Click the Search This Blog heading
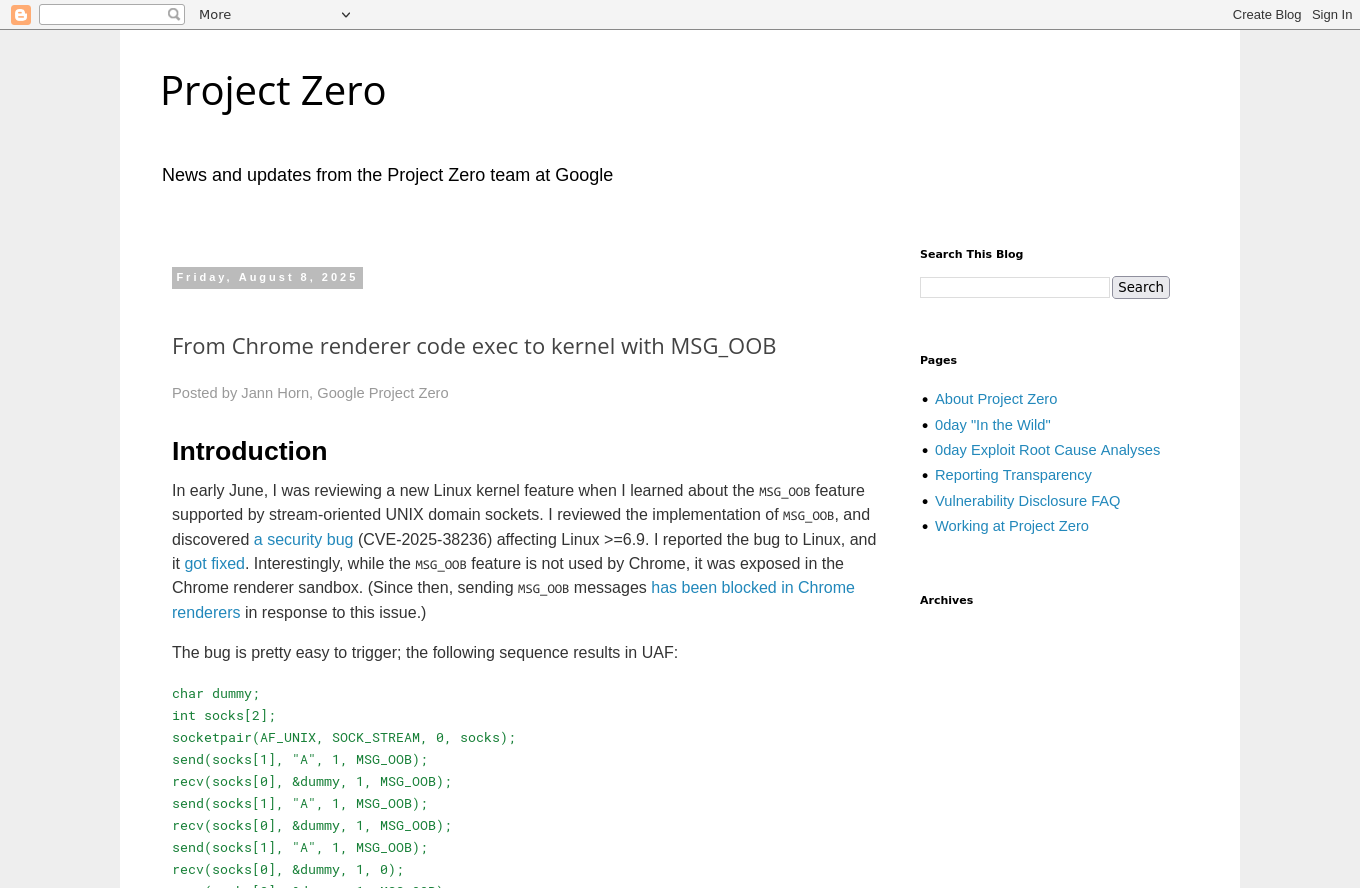The image size is (1360, 888). (971, 254)
